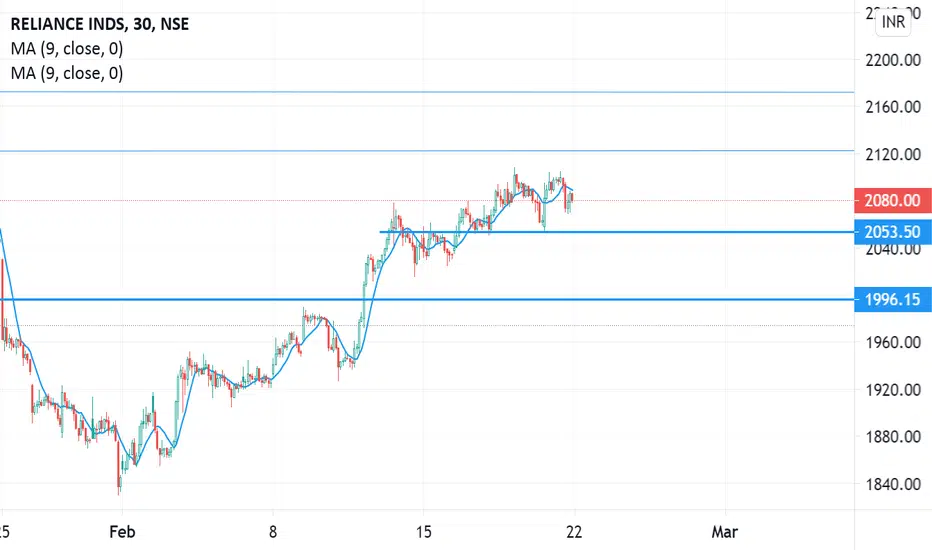Click the 1920.00 price scale label
The height and width of the screenshot is (550, 932).
point(893,390)
